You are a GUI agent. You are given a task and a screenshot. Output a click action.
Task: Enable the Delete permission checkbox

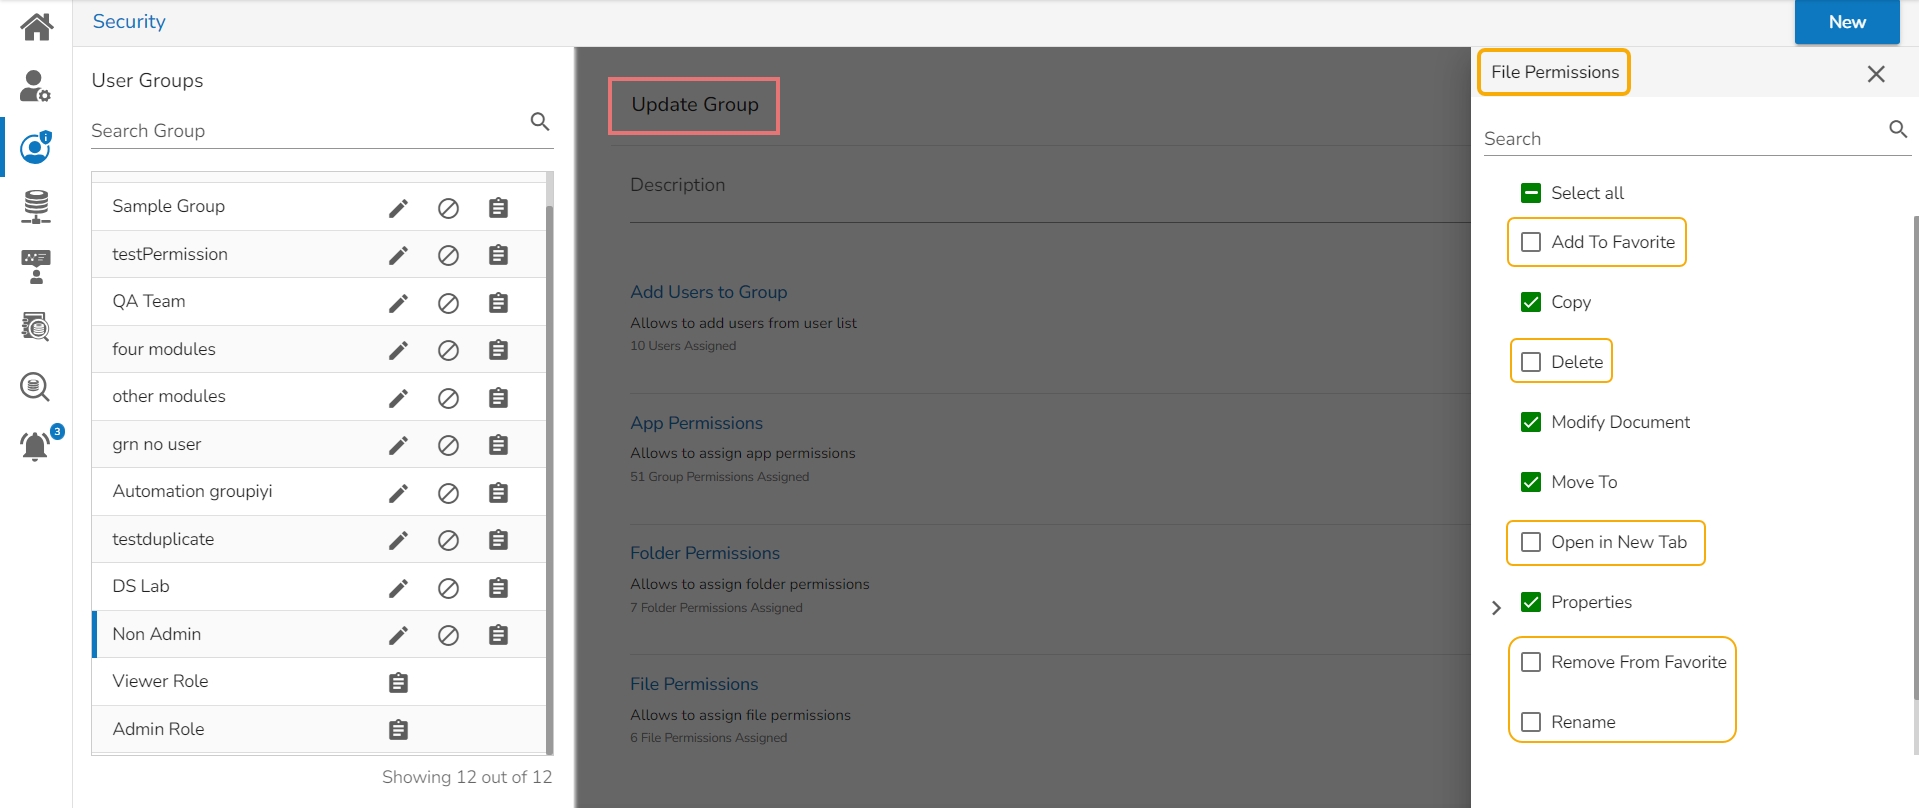tap(1531, 362)
